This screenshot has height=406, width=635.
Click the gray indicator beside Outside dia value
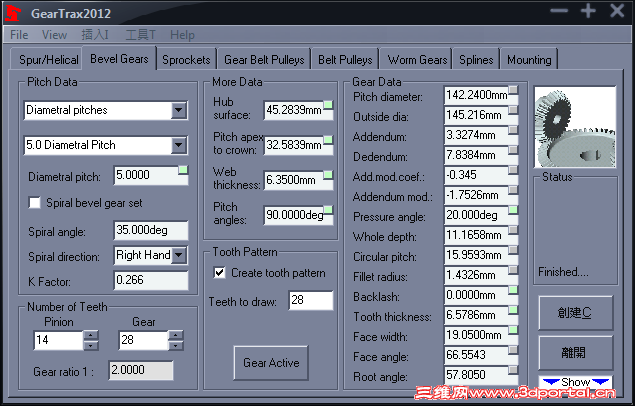513,110
